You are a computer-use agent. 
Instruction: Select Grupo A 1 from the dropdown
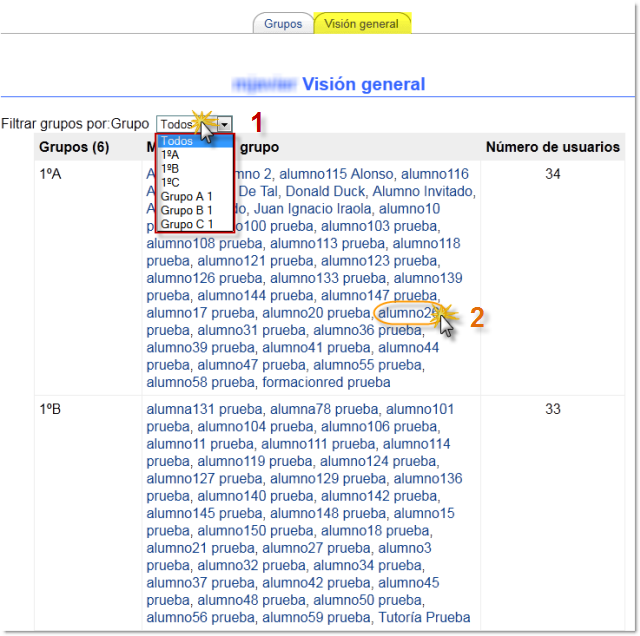coord(187,197)
